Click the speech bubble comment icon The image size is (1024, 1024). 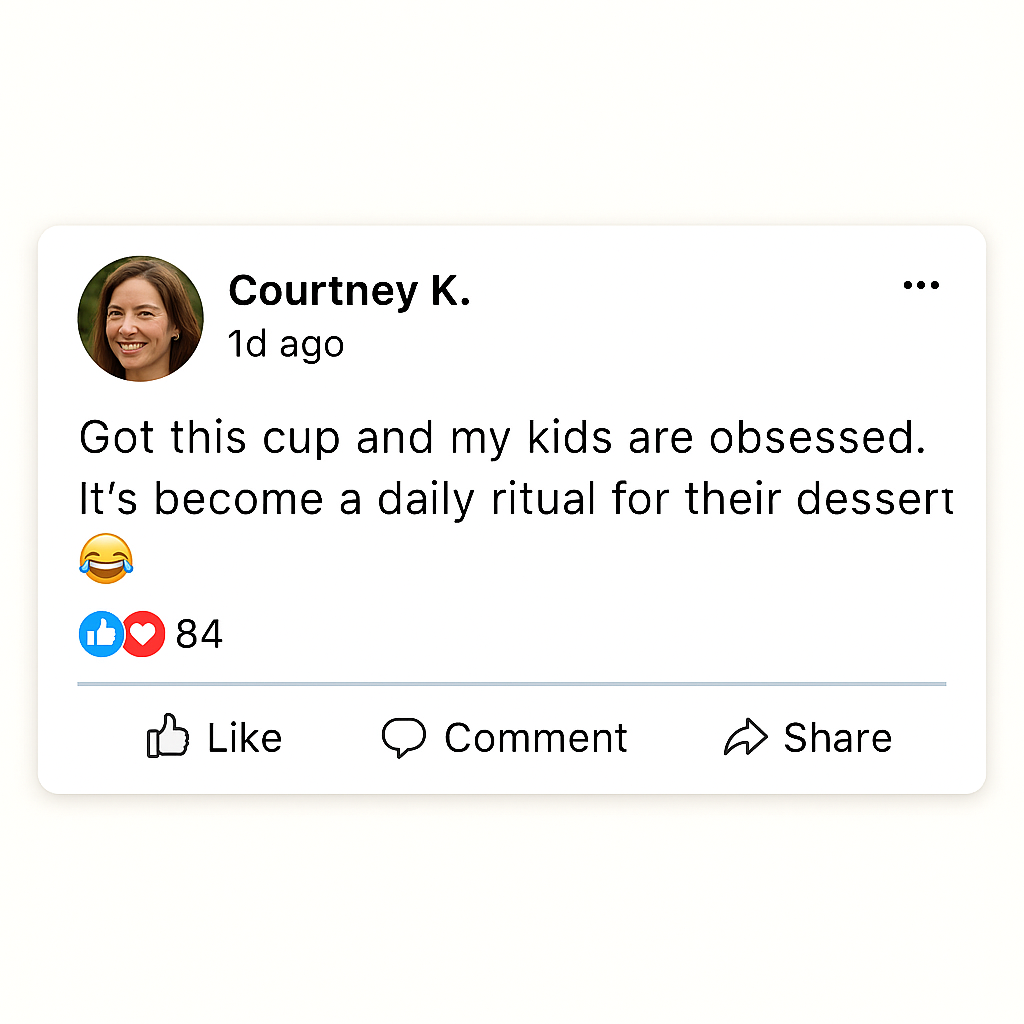404,738
